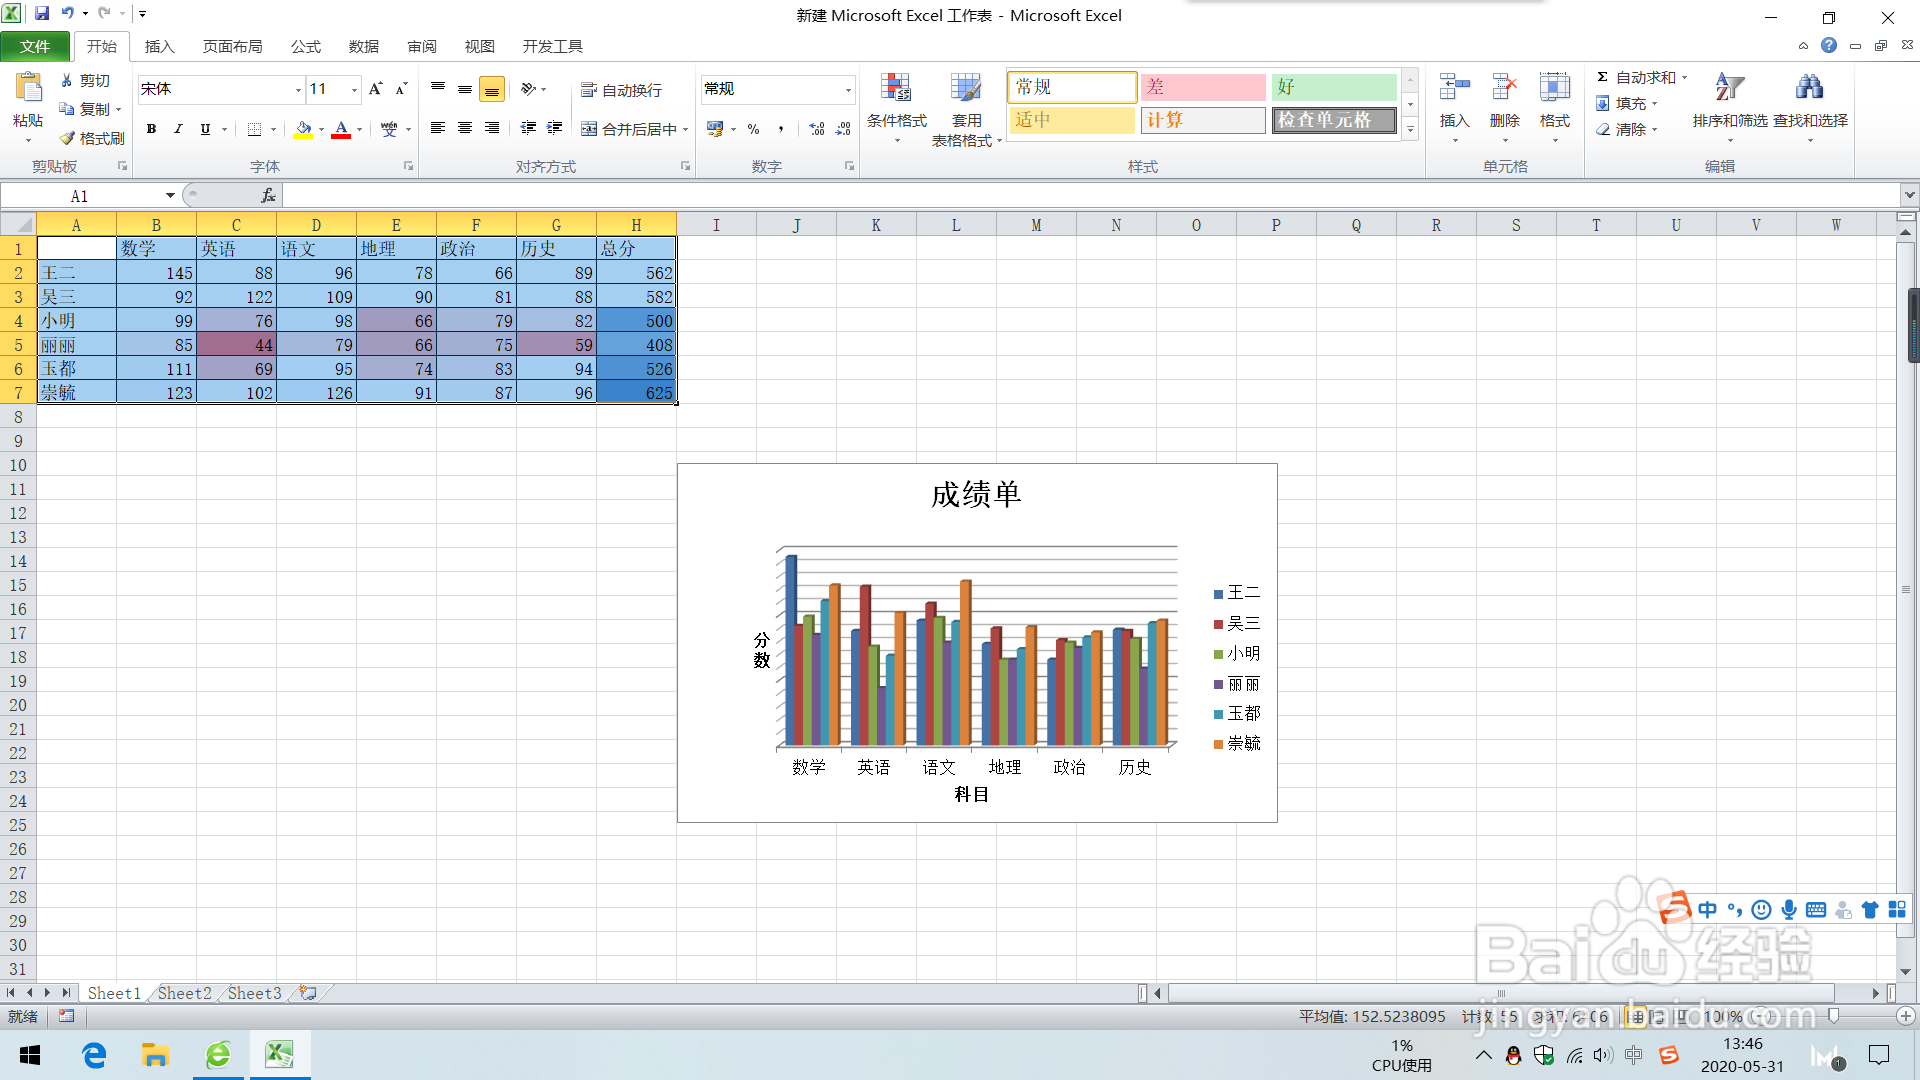Image resolution: width=1920 pixels, height=1080 pixels.
Task: Open Conditional Formatting options
Action: [897, 107]
